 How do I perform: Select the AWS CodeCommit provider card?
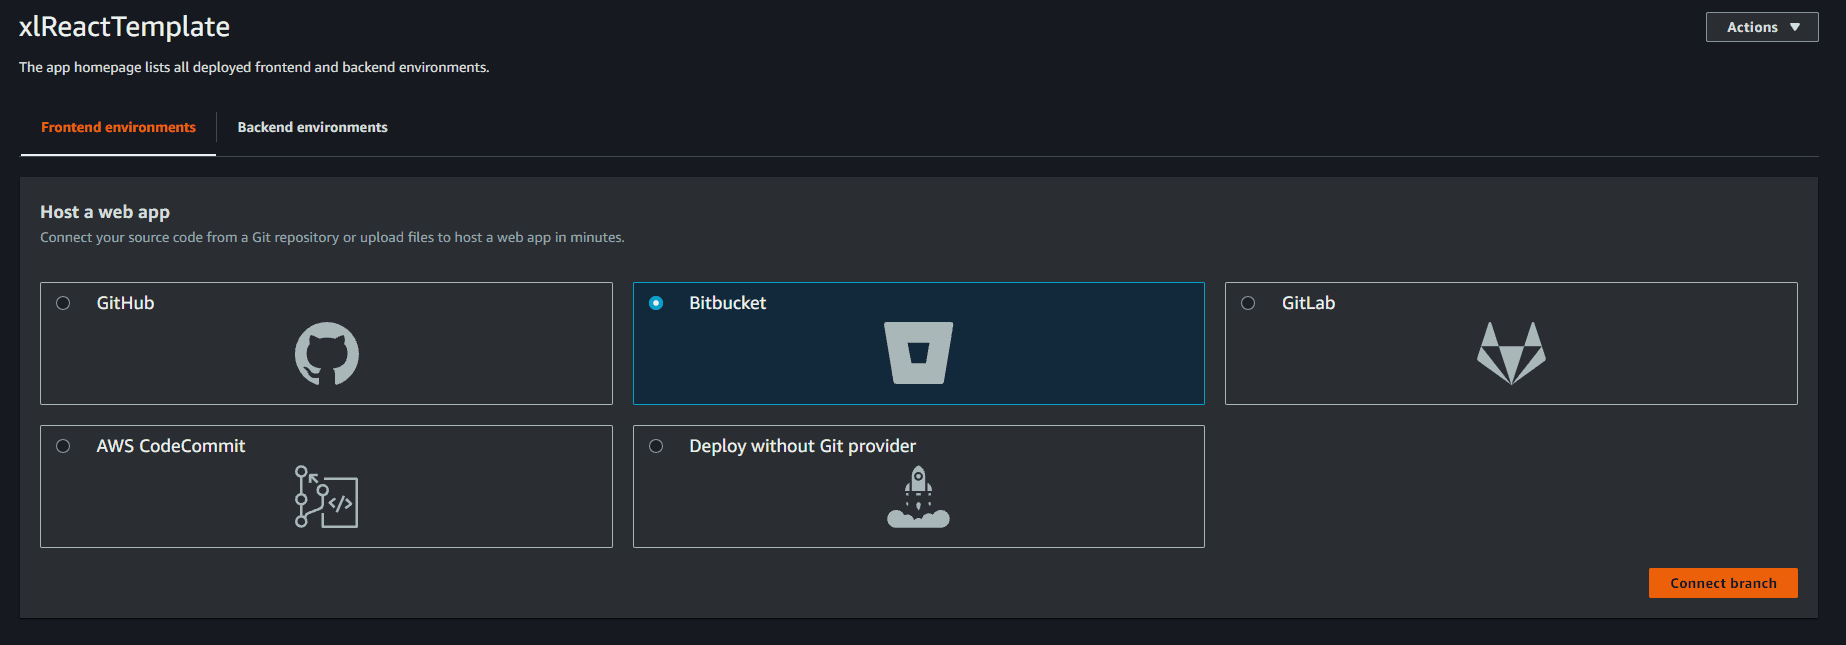tap(326, 486)
